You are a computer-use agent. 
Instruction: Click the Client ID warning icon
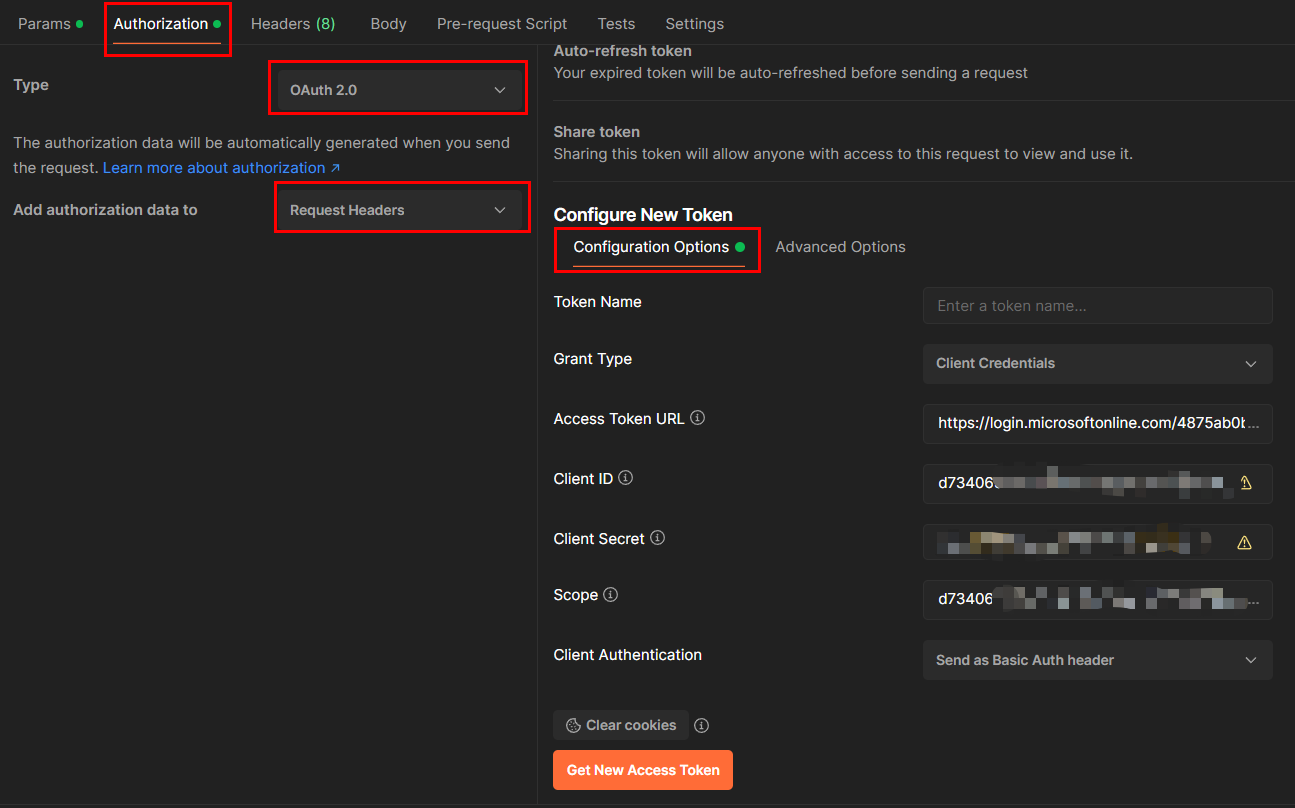point(1245,483)
